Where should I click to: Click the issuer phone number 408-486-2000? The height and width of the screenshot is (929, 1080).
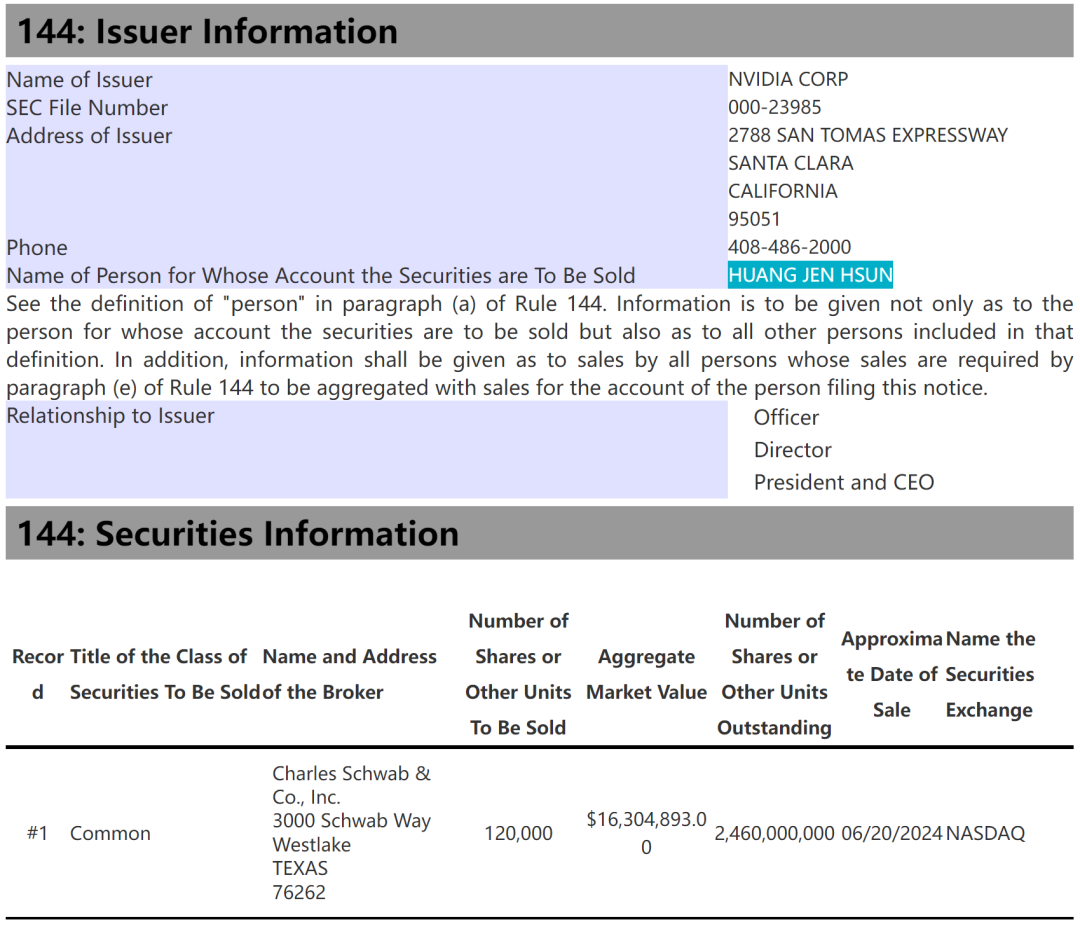pos(789,247)
